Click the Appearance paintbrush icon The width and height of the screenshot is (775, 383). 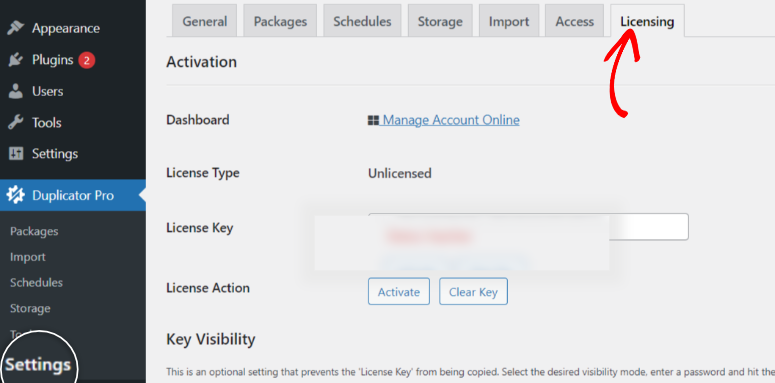[16, 28]
